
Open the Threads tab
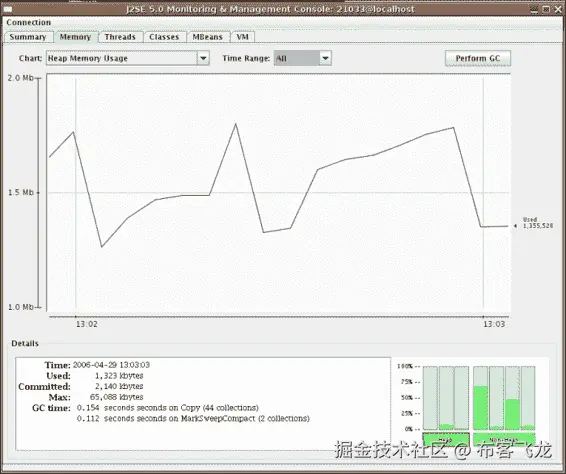[120, 37]
